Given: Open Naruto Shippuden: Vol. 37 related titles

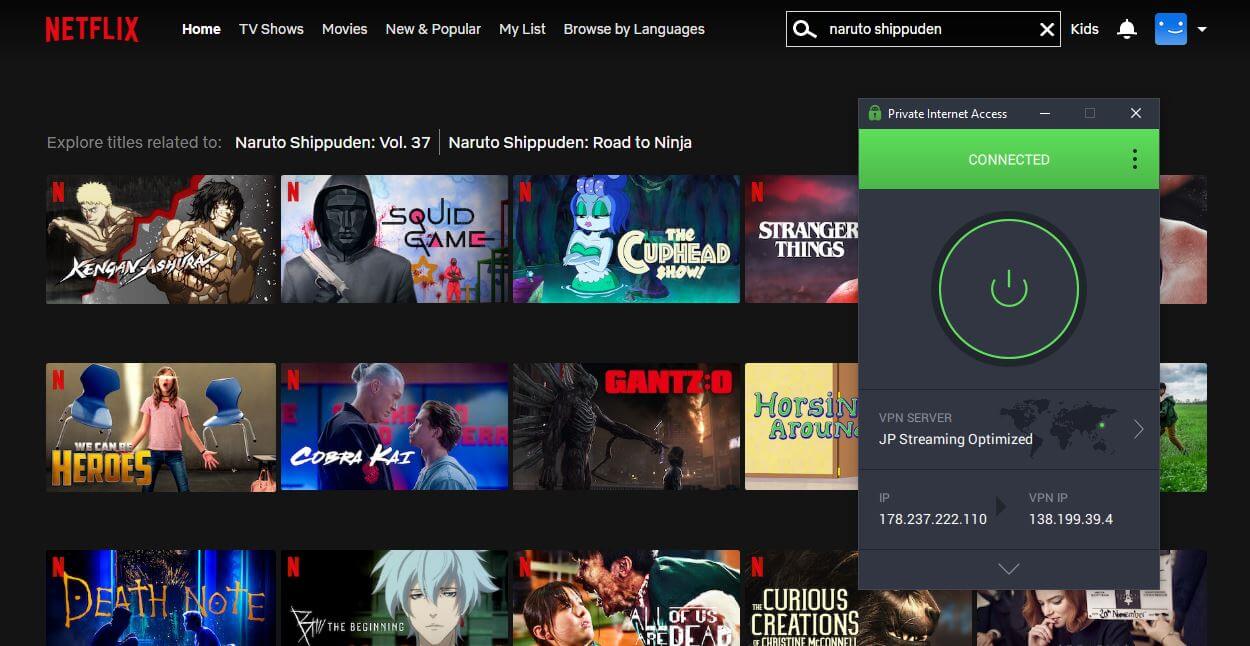Looking at the screenshot, I should [x=333, y=142].
